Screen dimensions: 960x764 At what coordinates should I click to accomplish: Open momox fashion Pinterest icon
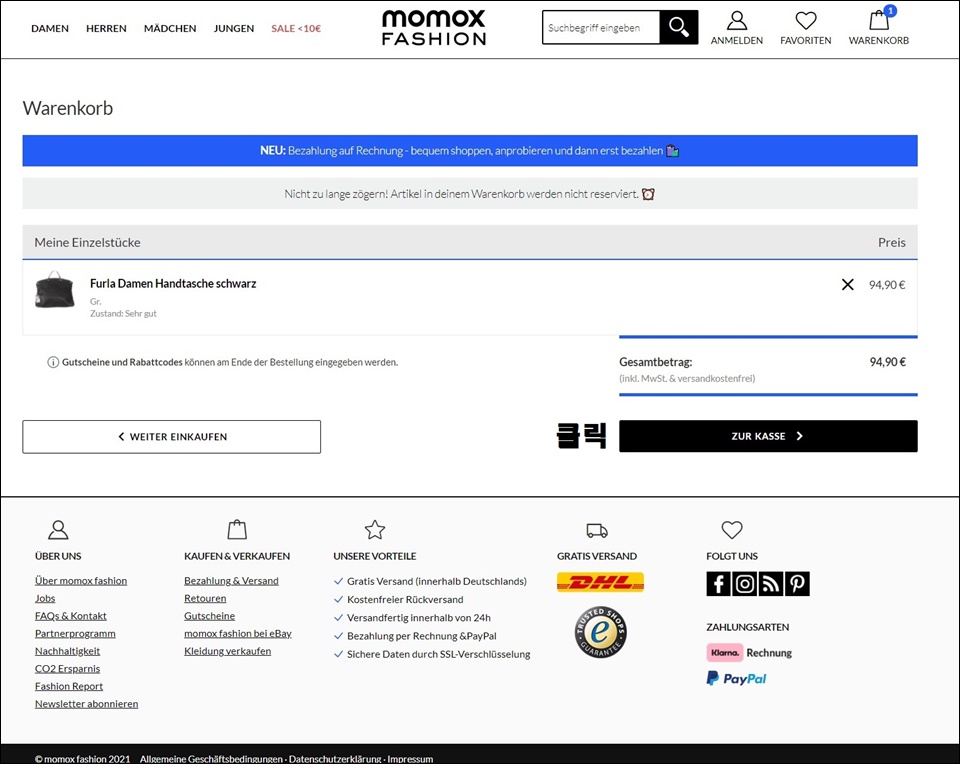797,583
